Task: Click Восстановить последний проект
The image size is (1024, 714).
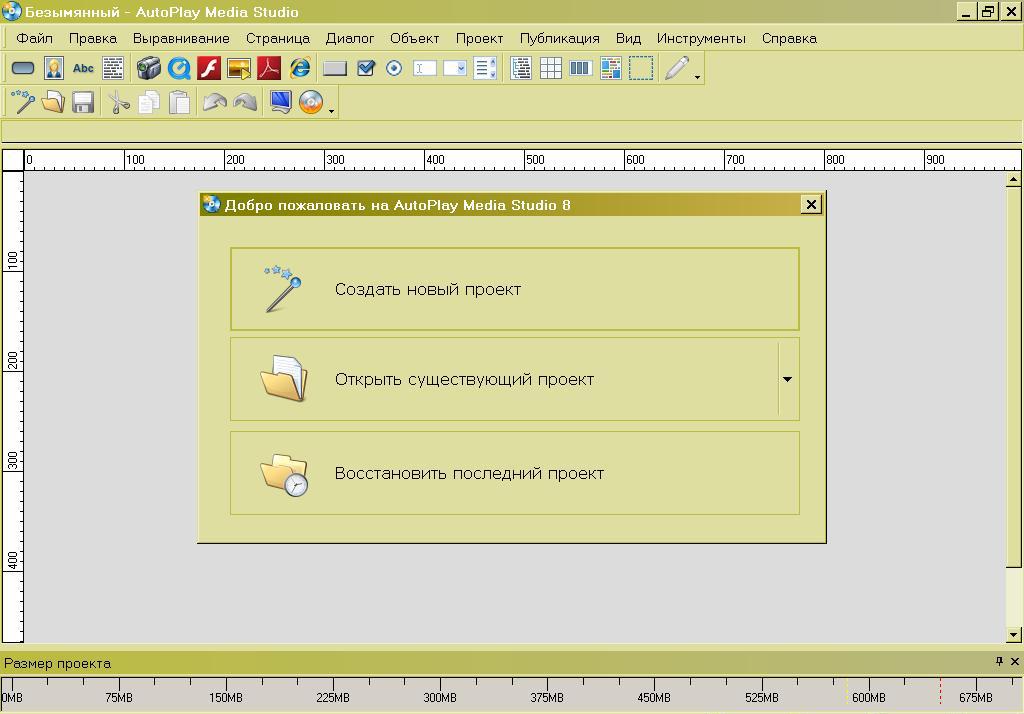Action: click(515, 473)
